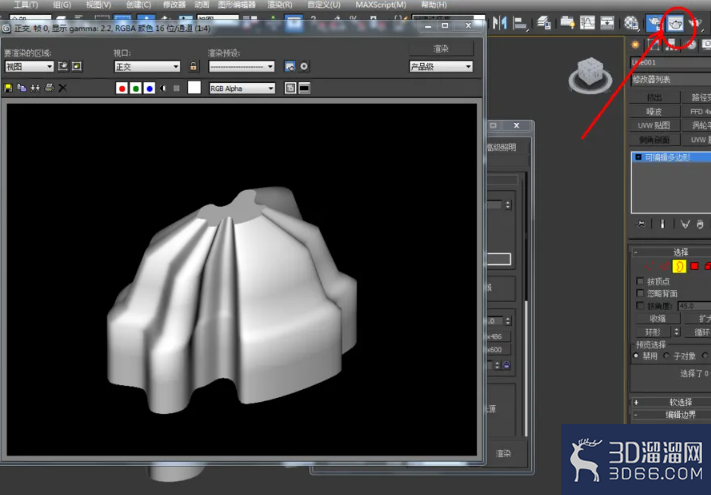Open the MAXScript(M) menu
The image size is (711, 495).
click(x=381, y=5)
